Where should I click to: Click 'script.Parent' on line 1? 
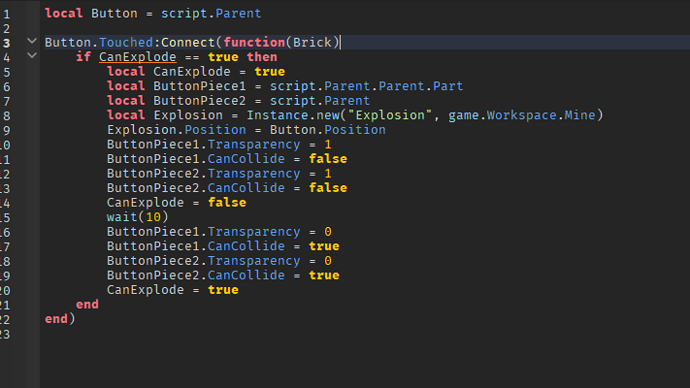[x=211, y=14]
